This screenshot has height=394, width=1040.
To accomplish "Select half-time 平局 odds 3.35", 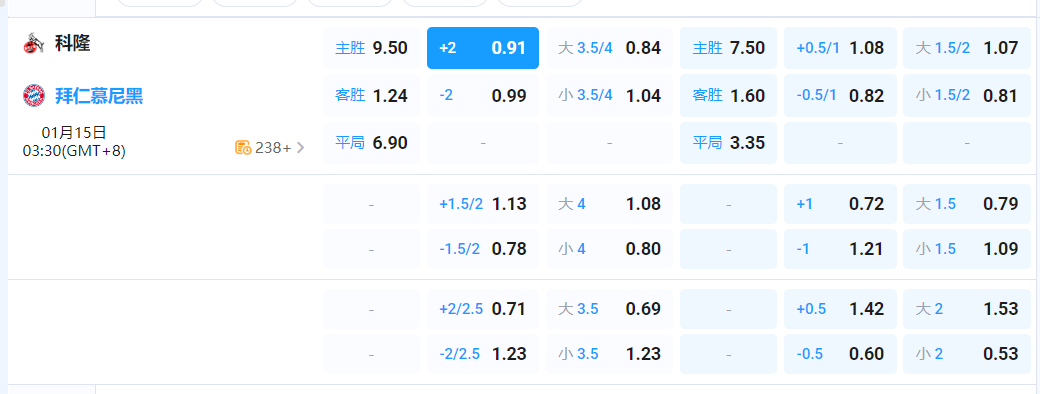I will [728, 143].
